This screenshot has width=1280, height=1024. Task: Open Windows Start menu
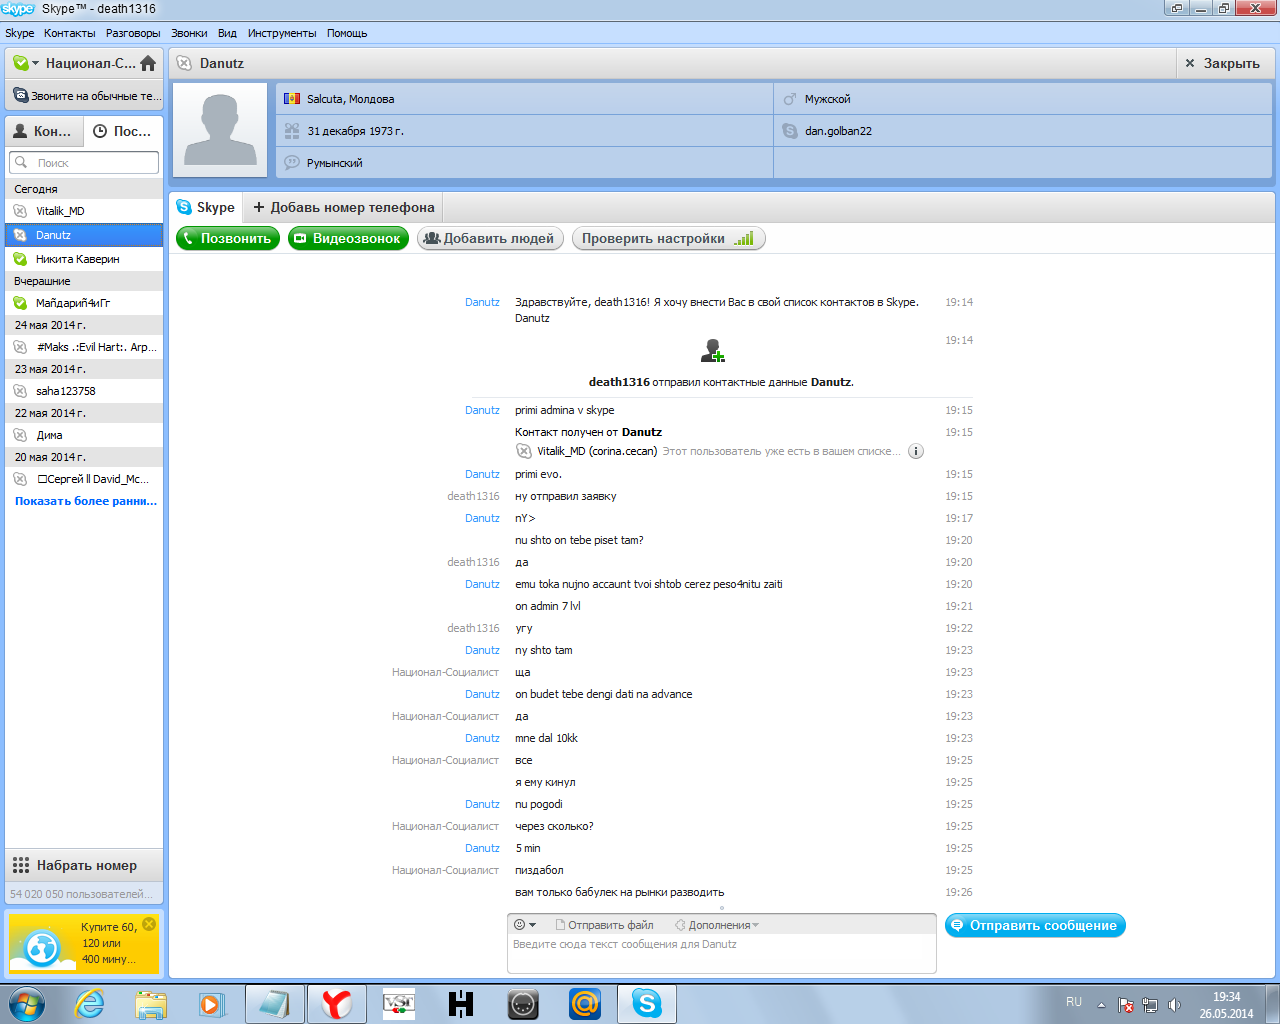coord(26,1004)
